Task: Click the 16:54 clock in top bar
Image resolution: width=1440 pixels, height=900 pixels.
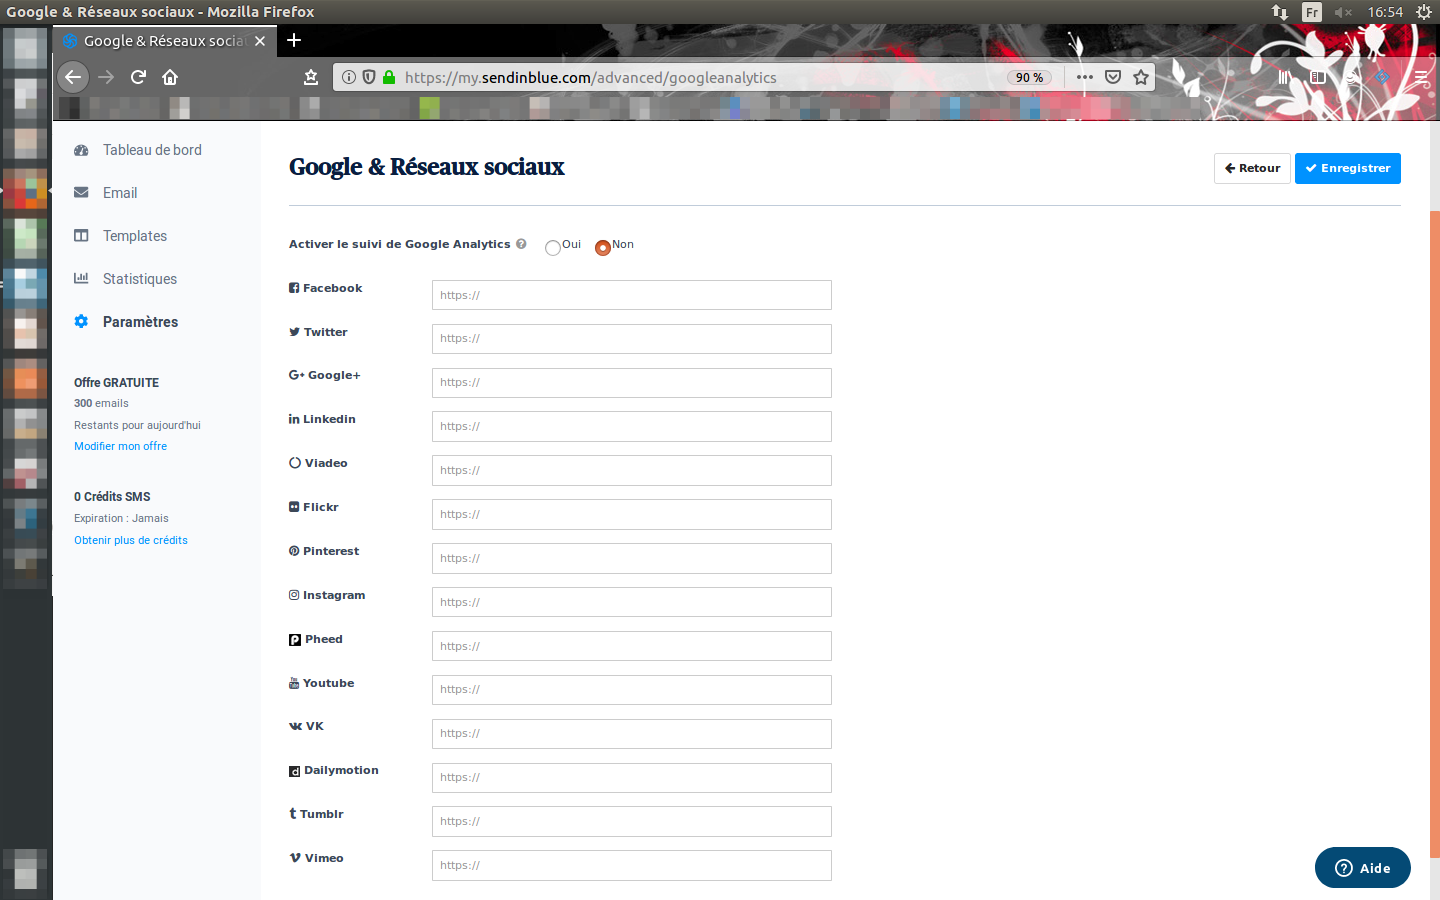Action: [x=1385, y=12]
